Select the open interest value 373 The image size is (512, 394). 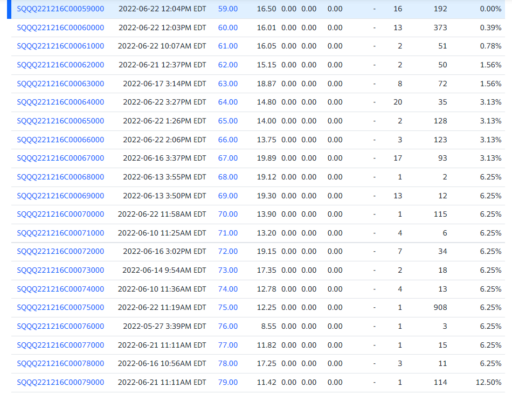coord(440,28)
